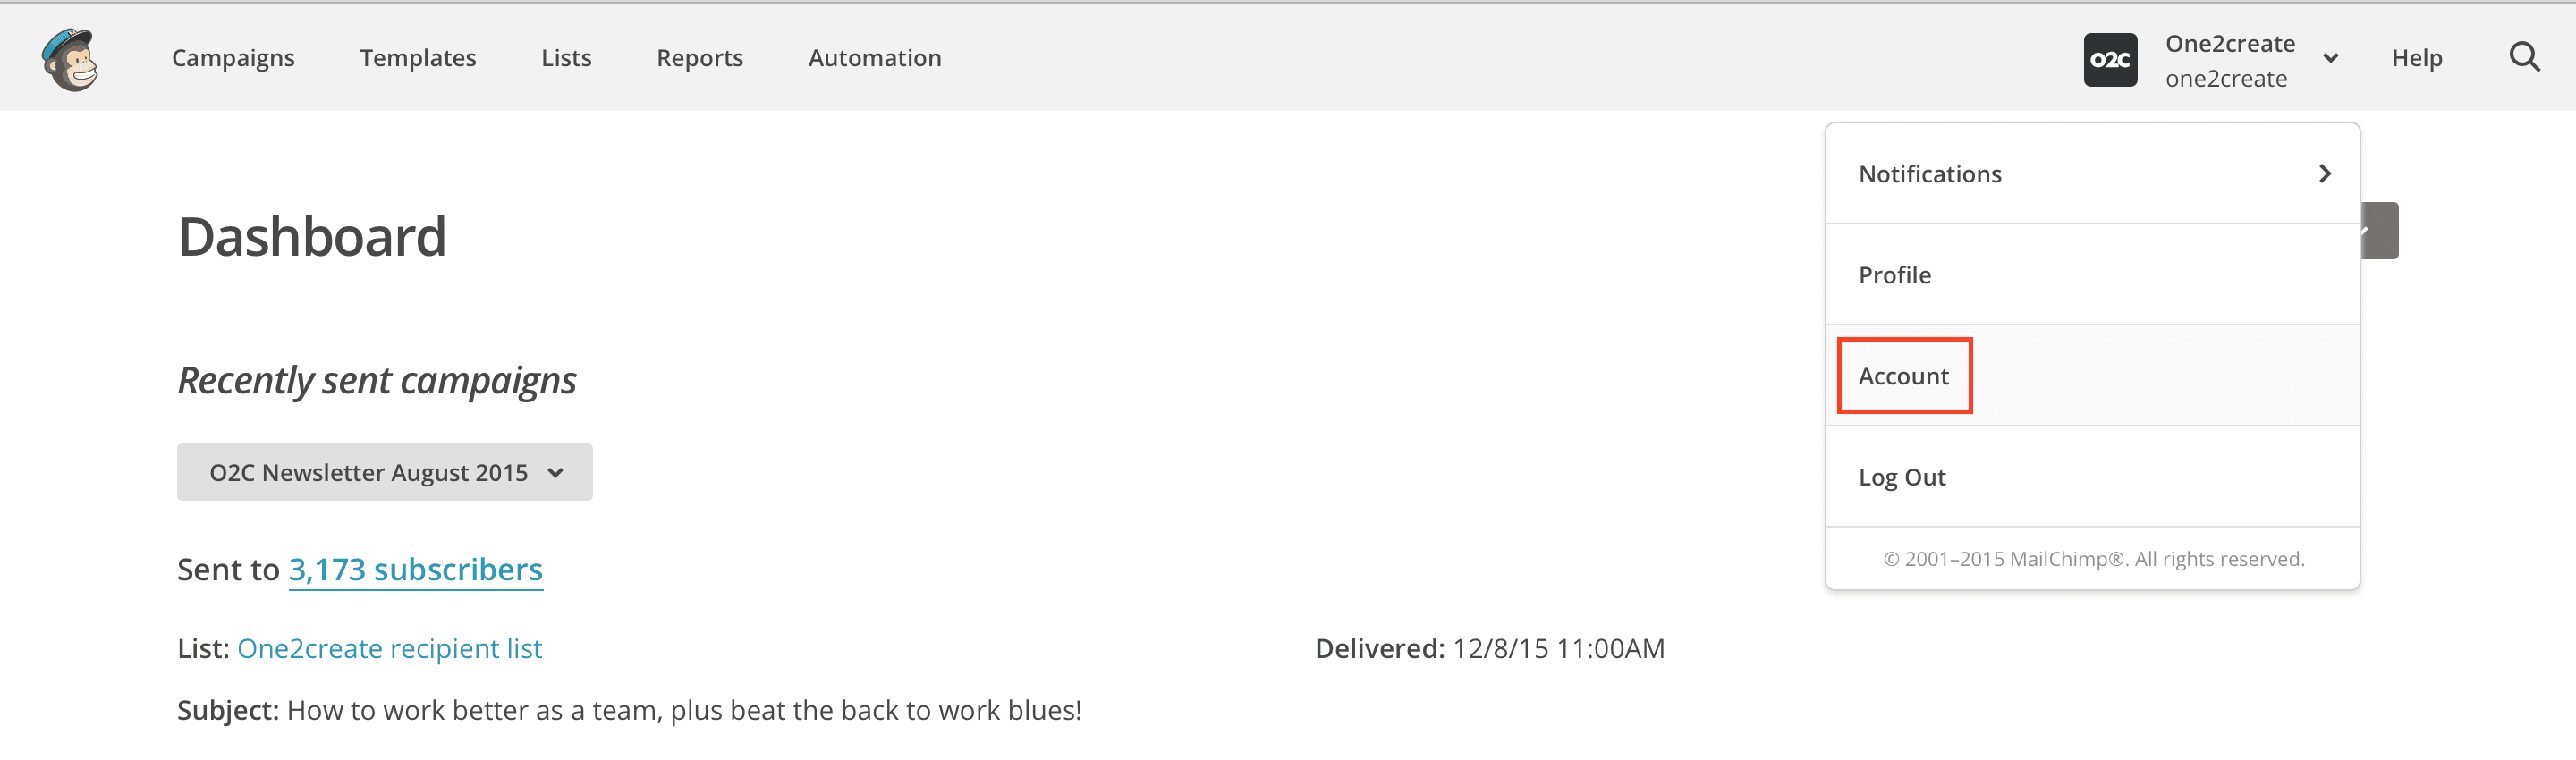The image size is (2576, 760).
Task: Open the 3,173 subscribers link
Action: click(416, 569)
